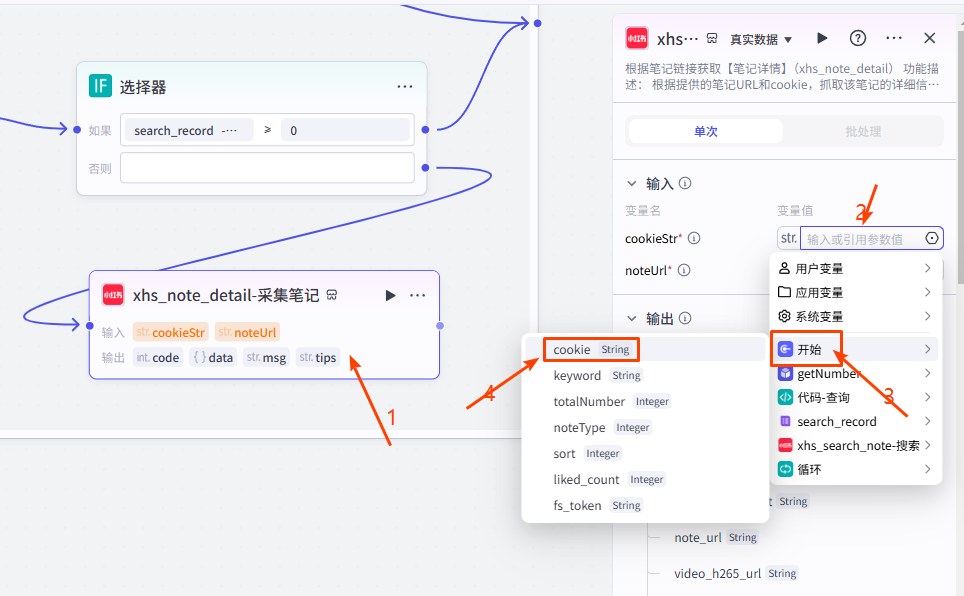Switch to the 单次 tab
The image size is (964, 596).
click(706, 131)
